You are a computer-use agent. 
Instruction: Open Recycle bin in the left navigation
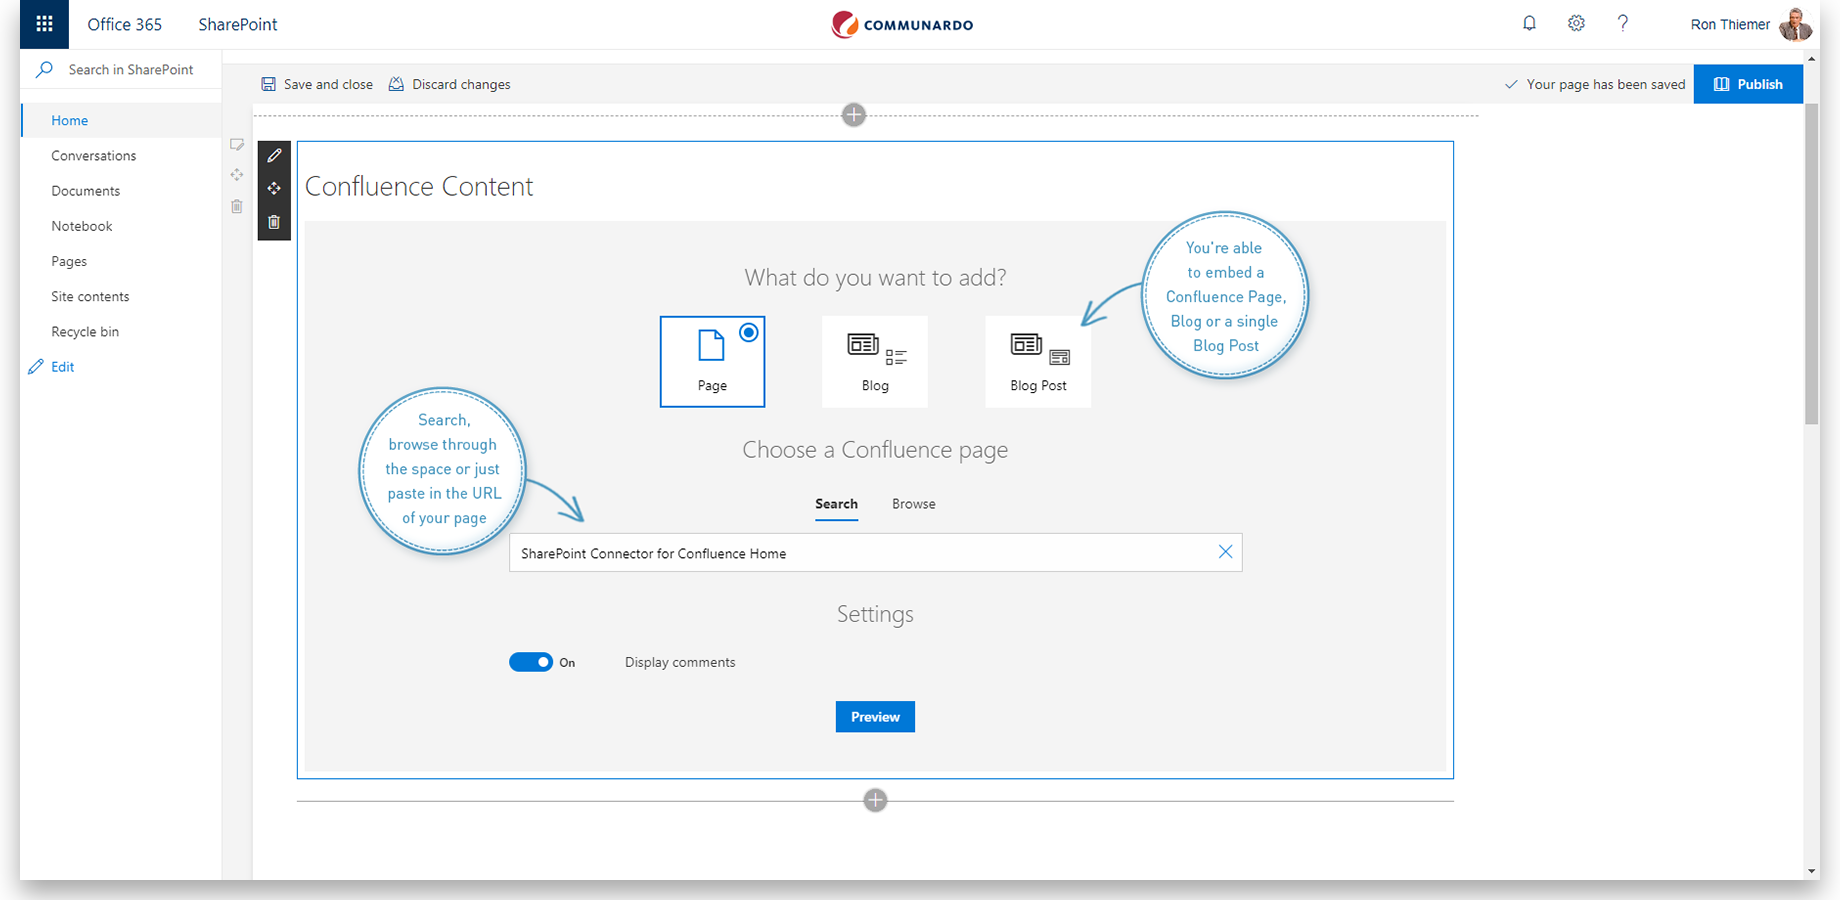(x=85, y=331)
